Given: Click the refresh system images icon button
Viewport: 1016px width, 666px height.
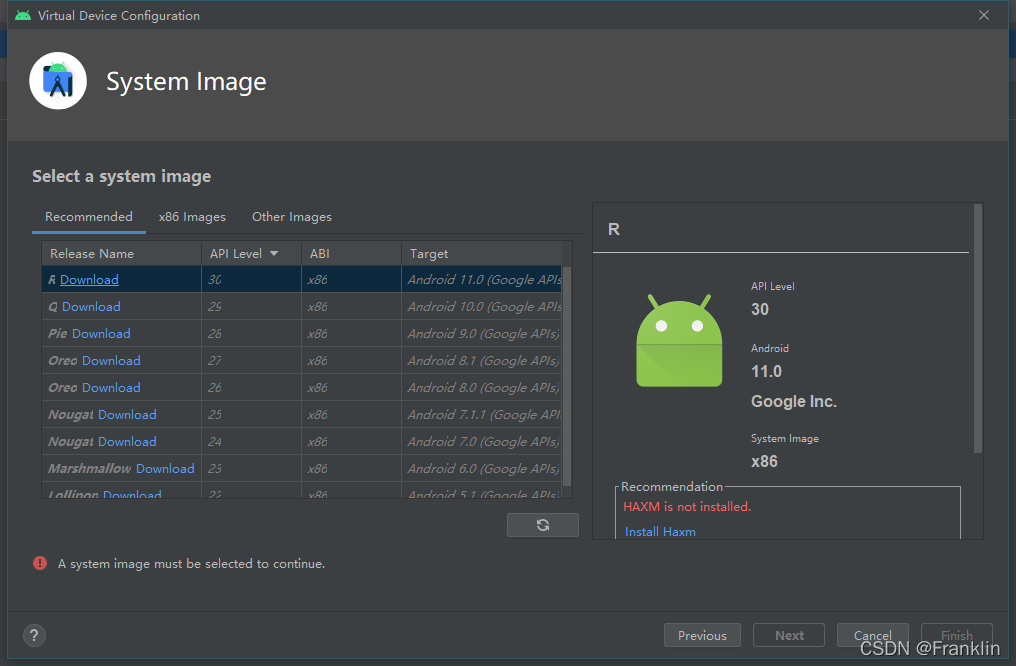Looking at the screenshot, I should [542, 525].
